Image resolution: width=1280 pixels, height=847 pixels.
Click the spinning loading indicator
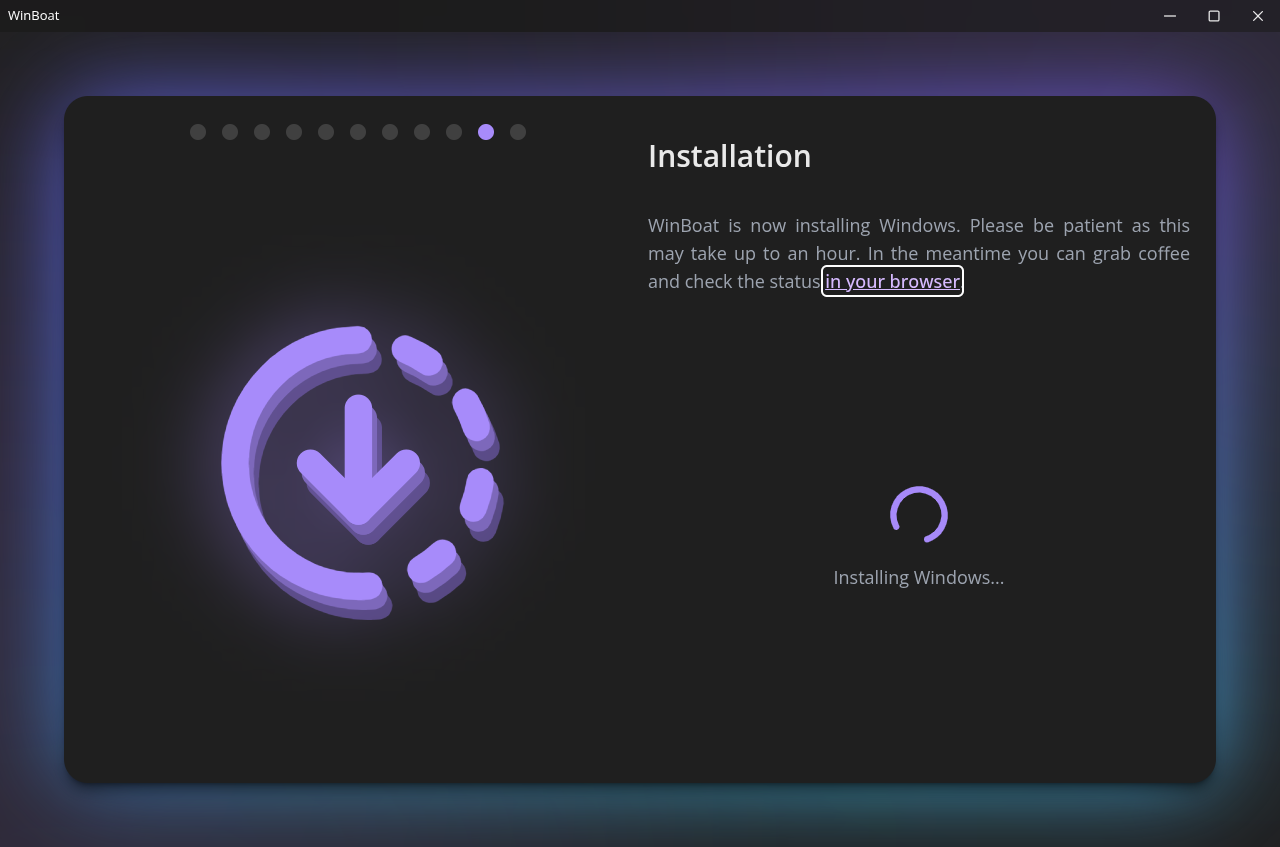point(918,515)
